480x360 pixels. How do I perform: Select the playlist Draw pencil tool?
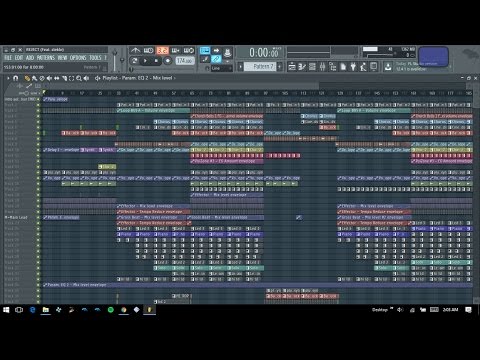click(27, 78)
